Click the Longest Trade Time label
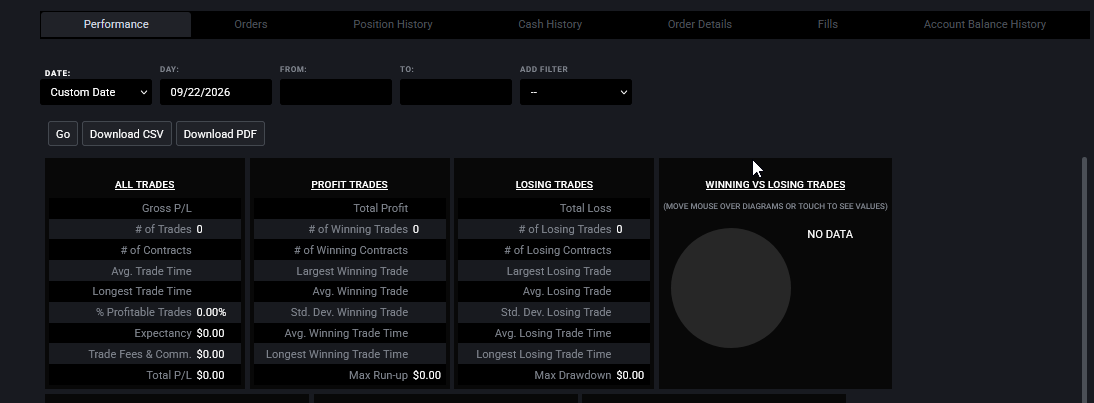The image size is (1094, 403). point(142,291)
